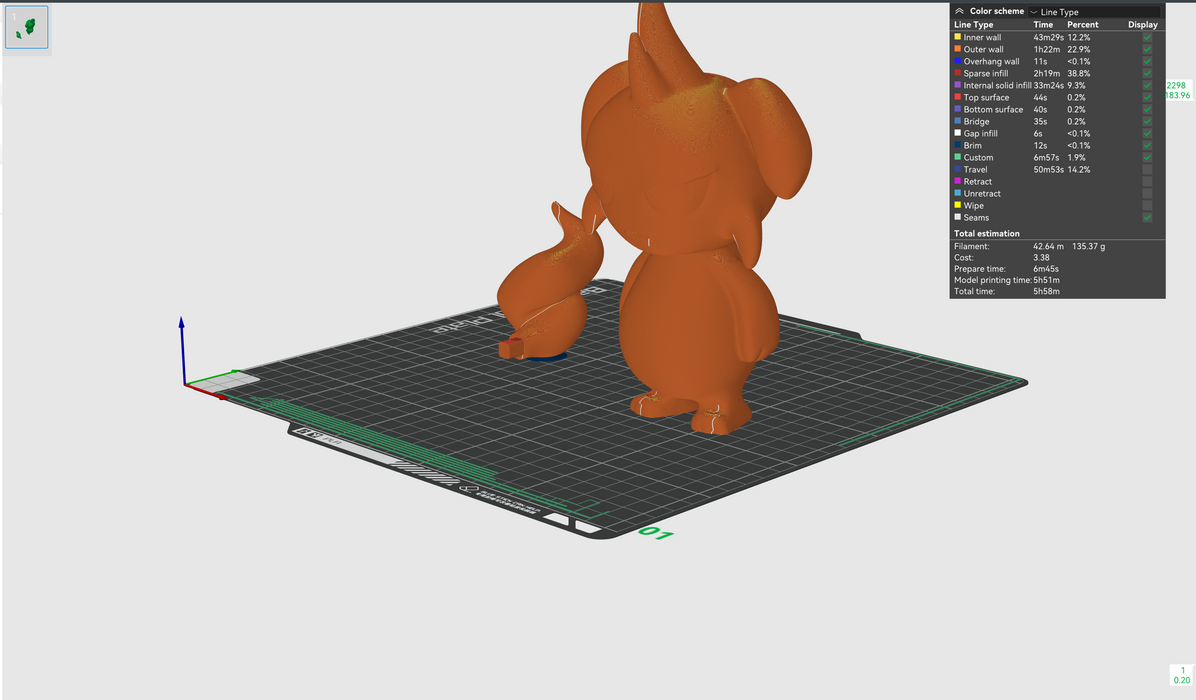Show Retract points in preview
This screenshot has width=1196, height=700.
tap(1147, 182)
